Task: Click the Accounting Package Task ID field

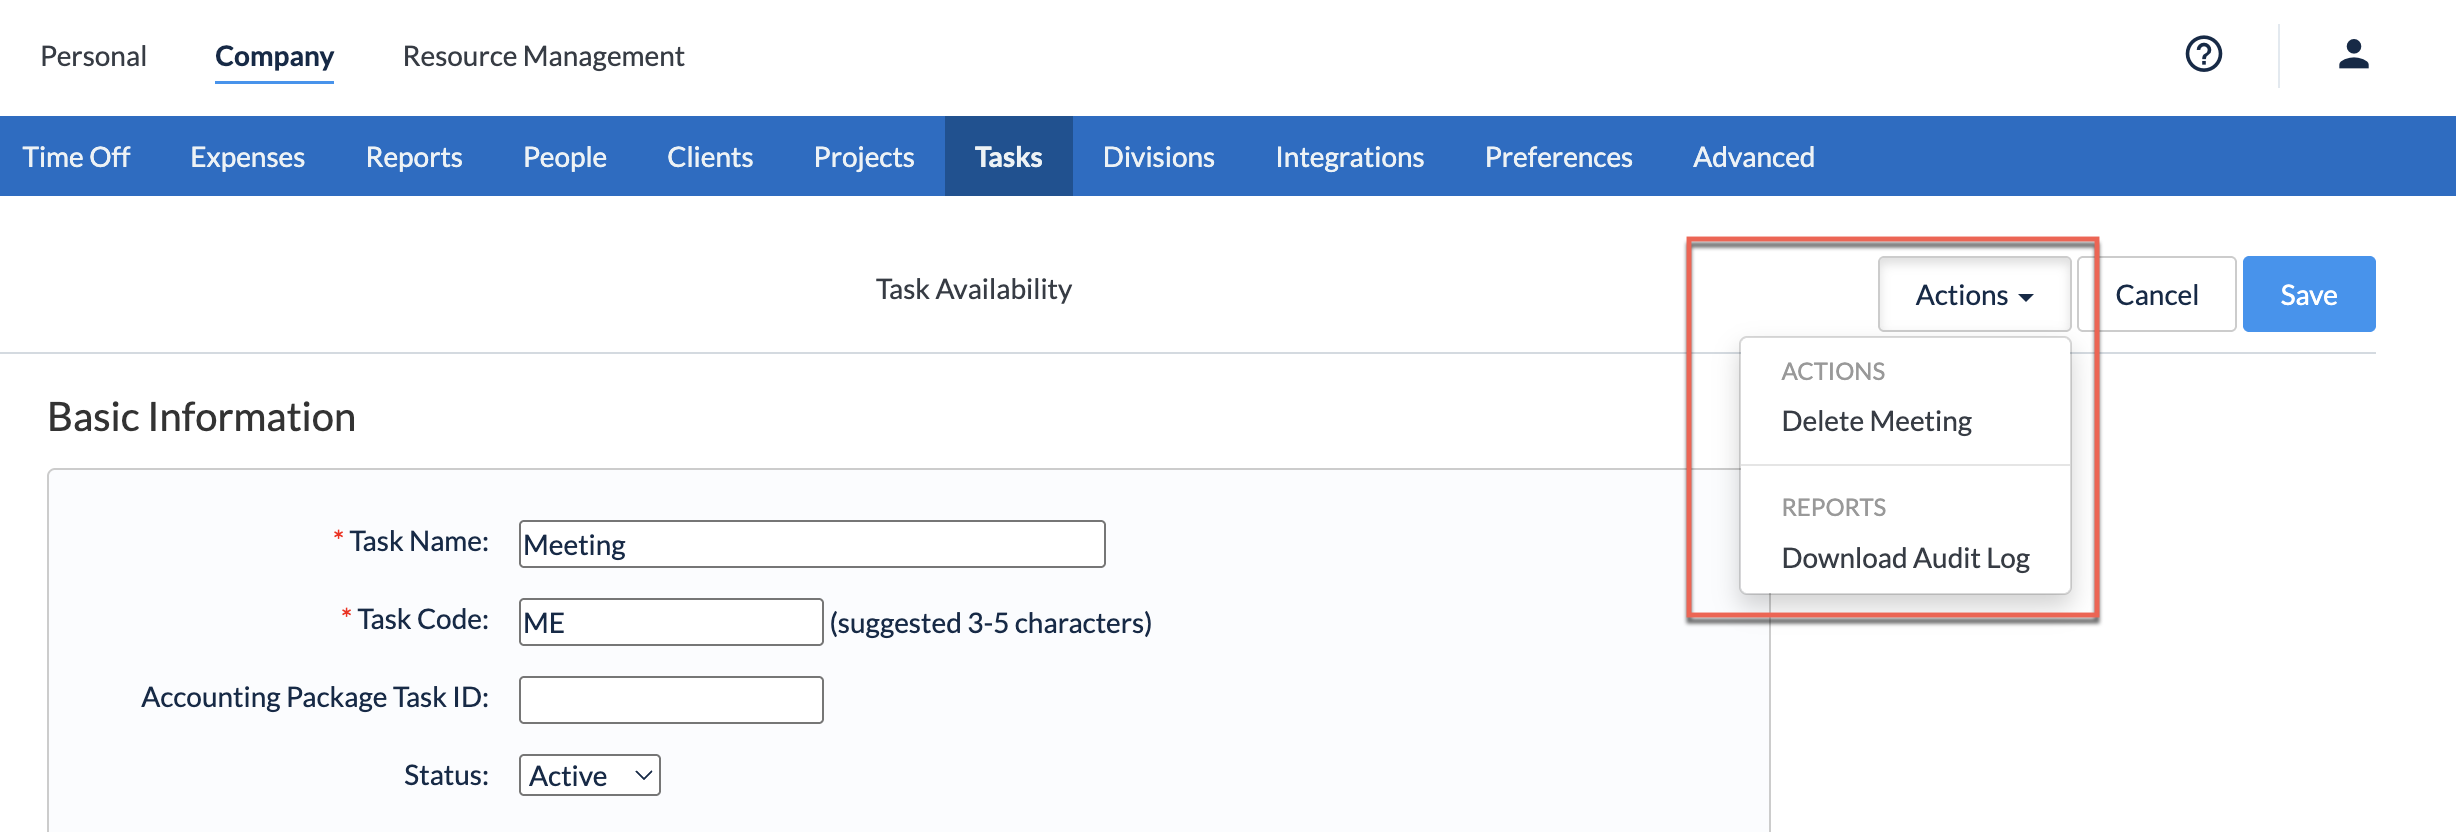Action: click(x=671, y=700)
